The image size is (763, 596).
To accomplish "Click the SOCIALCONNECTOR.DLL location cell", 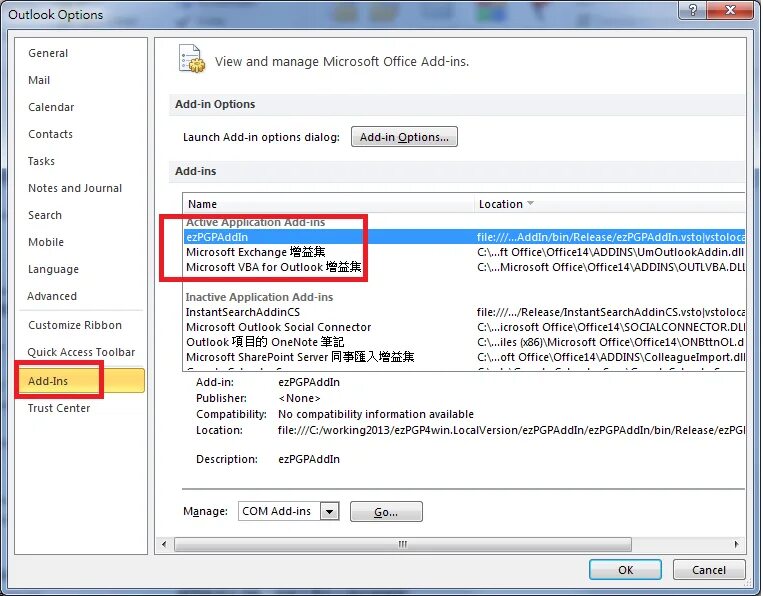I will pos(610,327).
